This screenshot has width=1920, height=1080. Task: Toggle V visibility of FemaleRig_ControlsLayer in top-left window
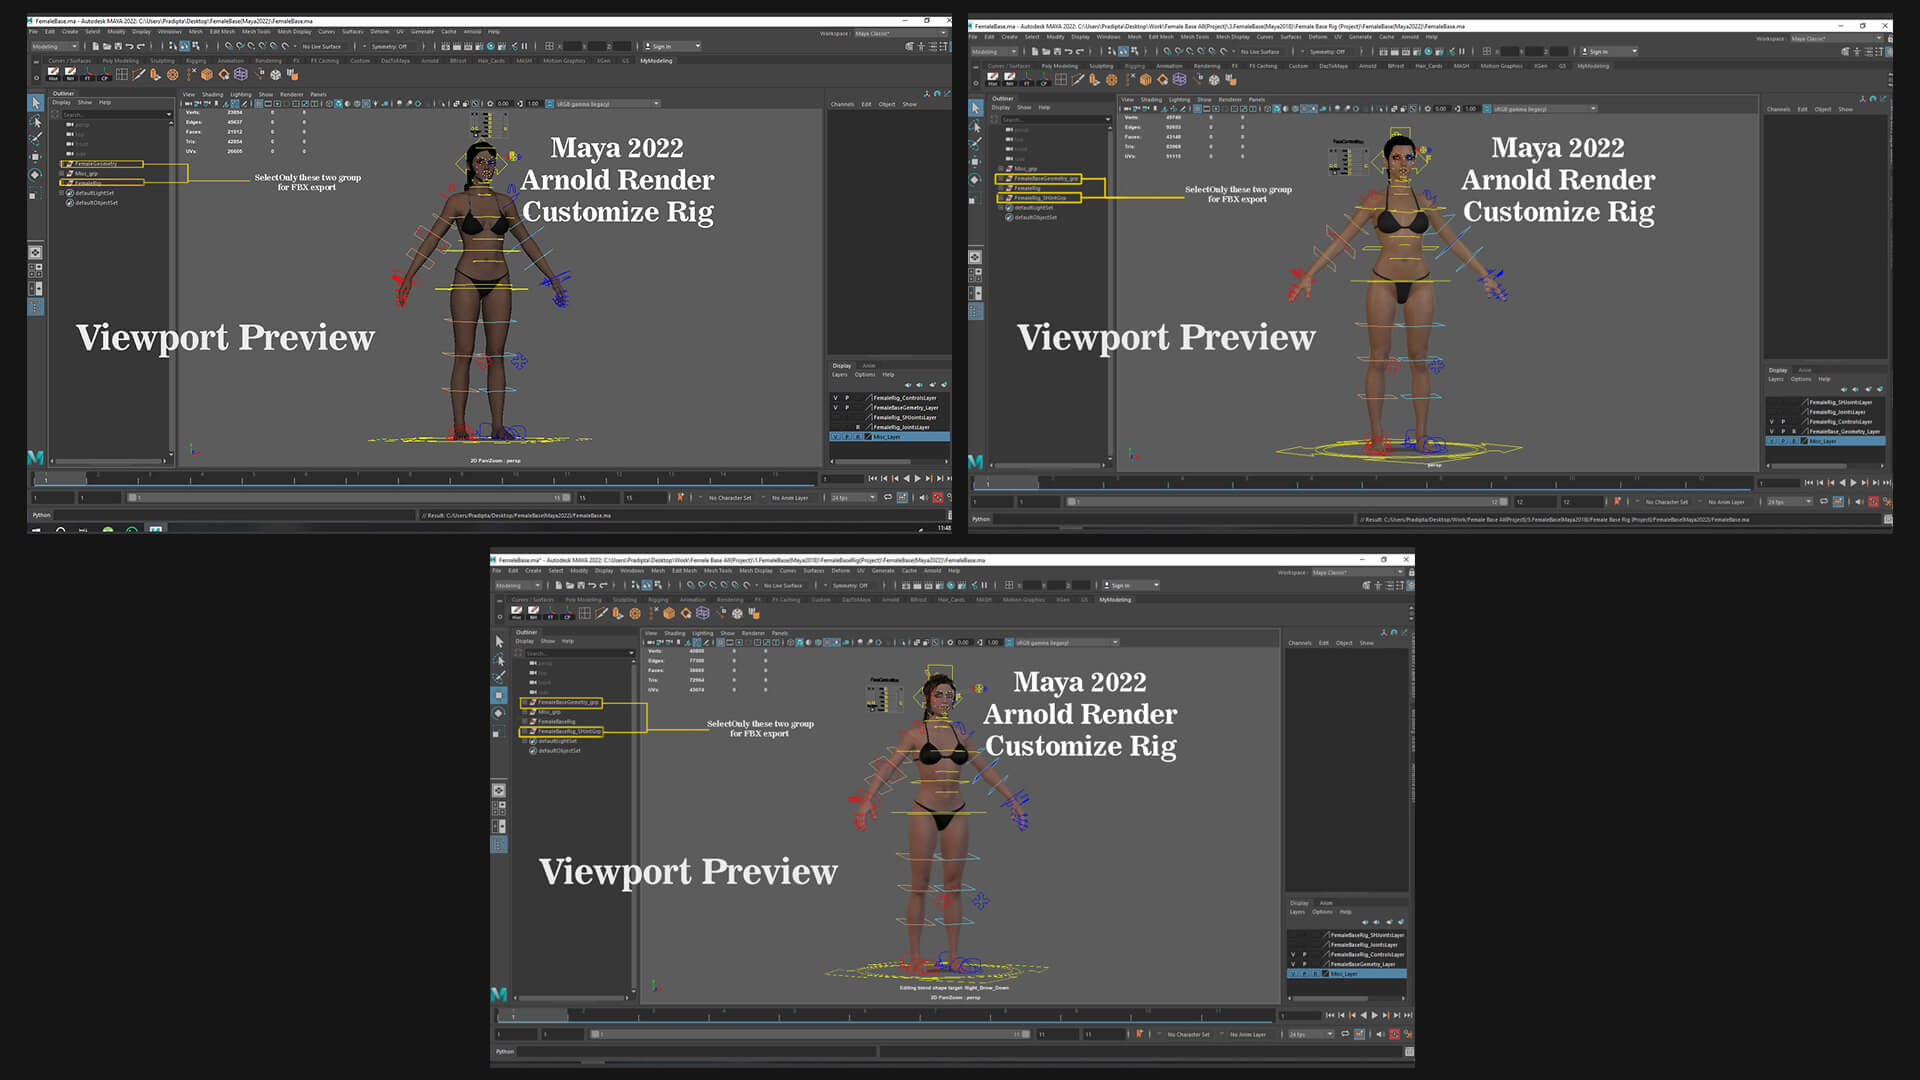(x=836, y=398)
